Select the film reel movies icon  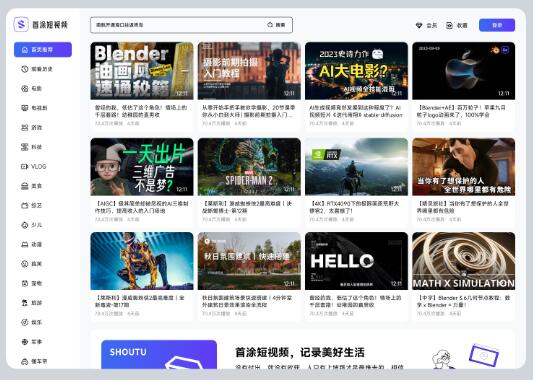point(24,88)
